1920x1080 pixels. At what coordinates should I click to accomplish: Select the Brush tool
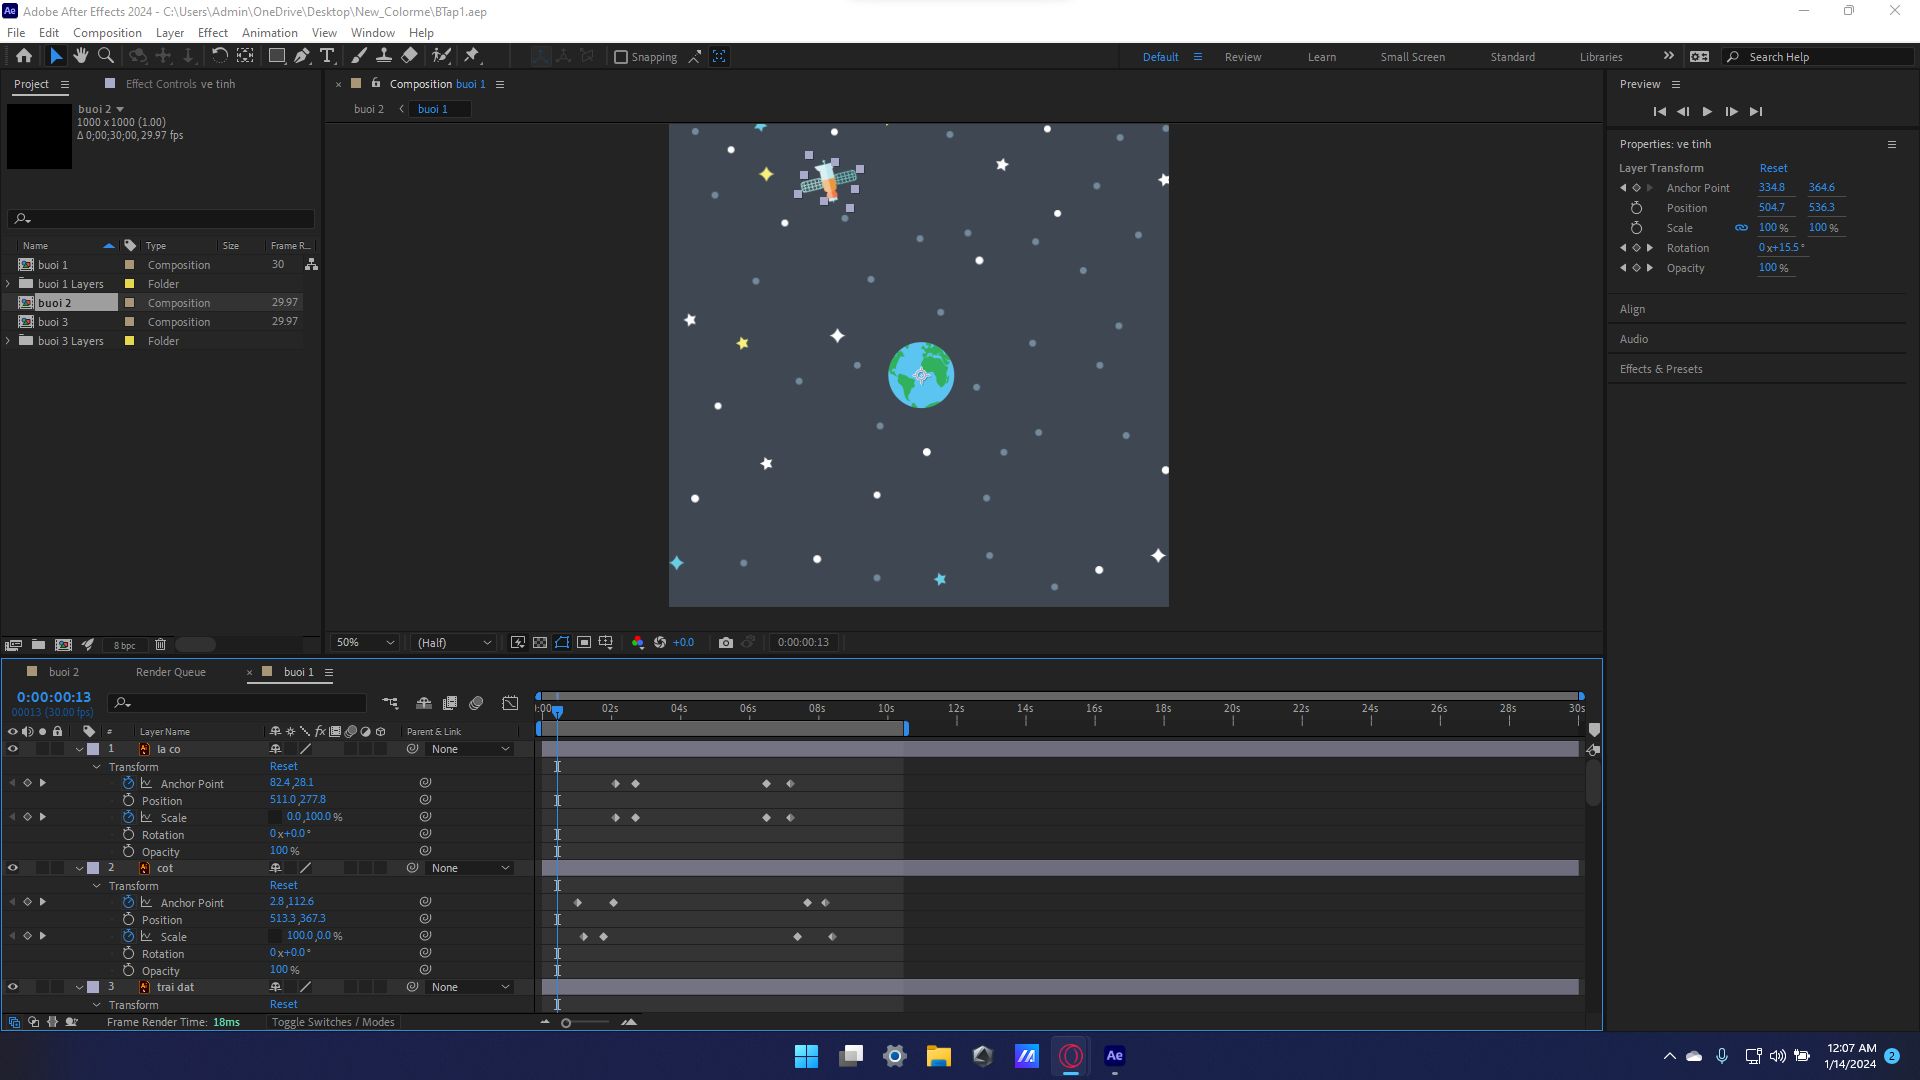click(358, 56)
